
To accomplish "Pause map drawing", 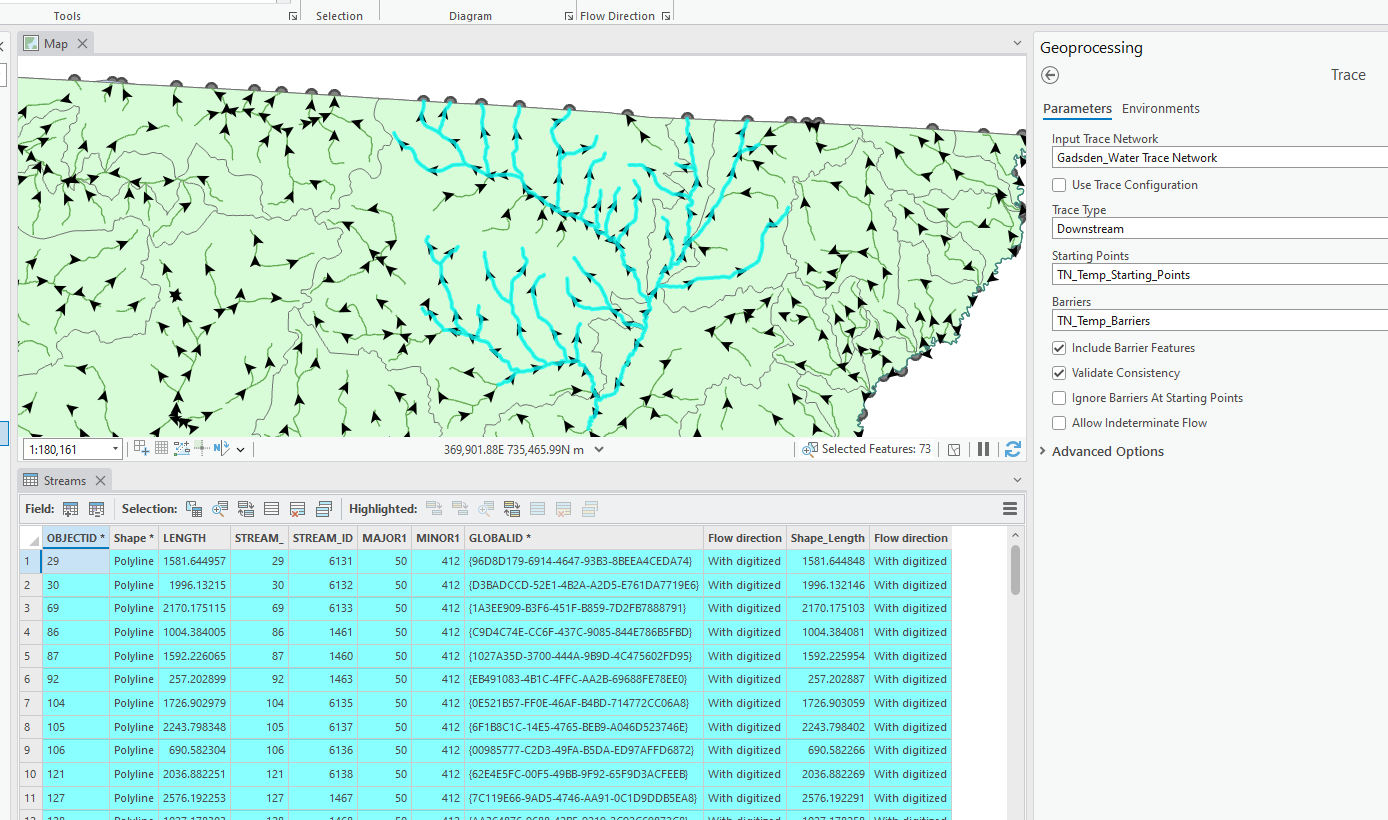I will click(983, 450).
